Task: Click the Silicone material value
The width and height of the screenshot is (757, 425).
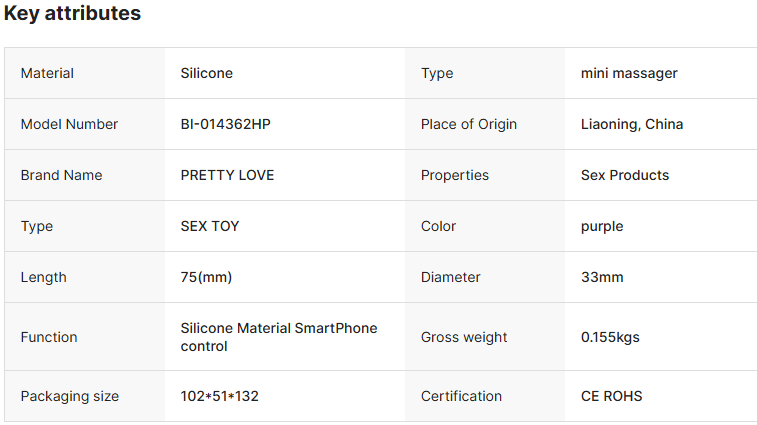Action: coord(207,73)
